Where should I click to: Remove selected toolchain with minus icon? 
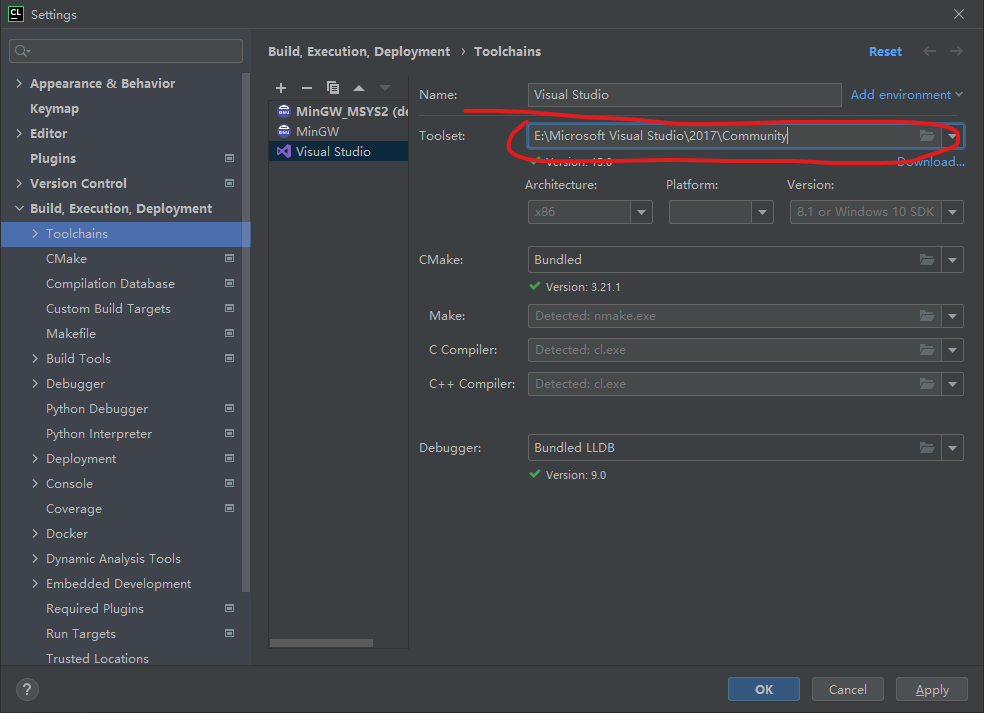(307, 88)
